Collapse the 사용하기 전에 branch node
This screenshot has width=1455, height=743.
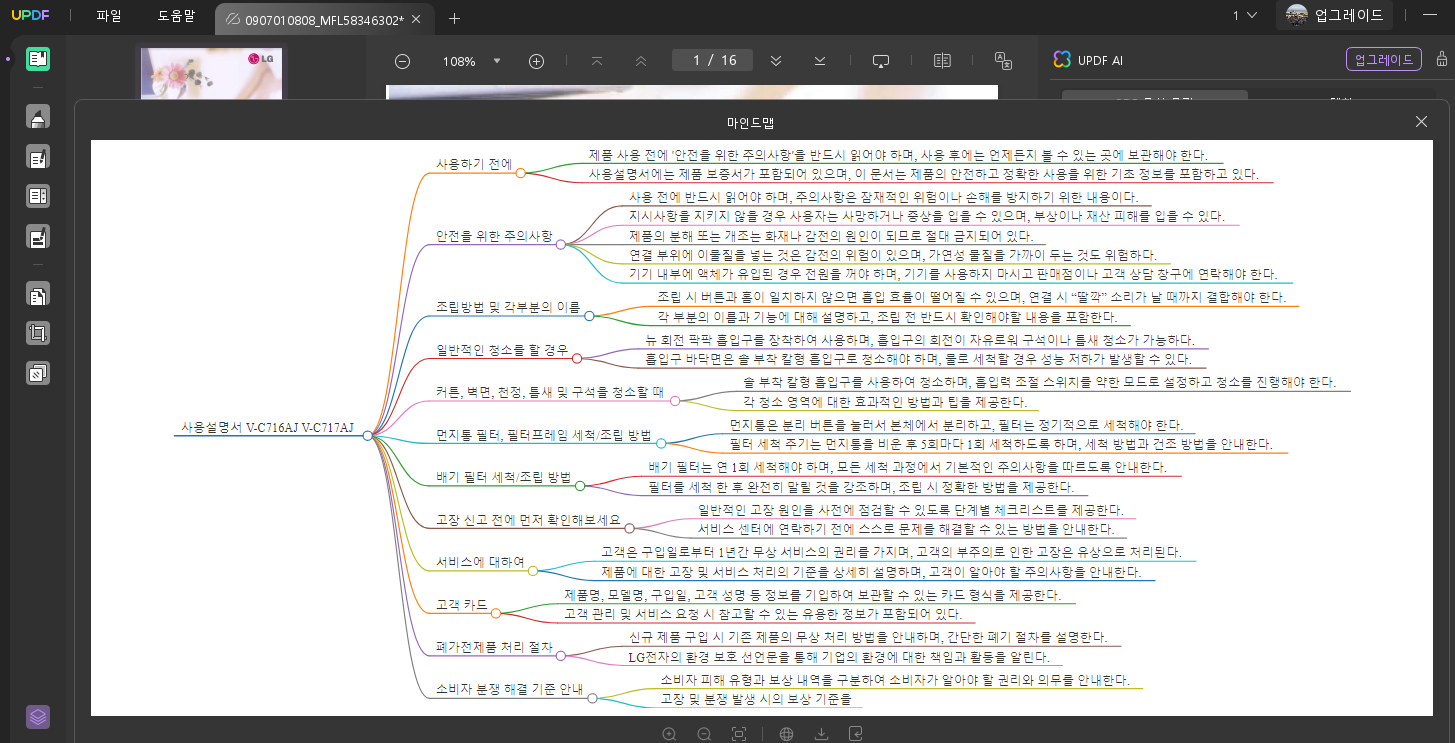pyautogui.click(x=521, y=173)
